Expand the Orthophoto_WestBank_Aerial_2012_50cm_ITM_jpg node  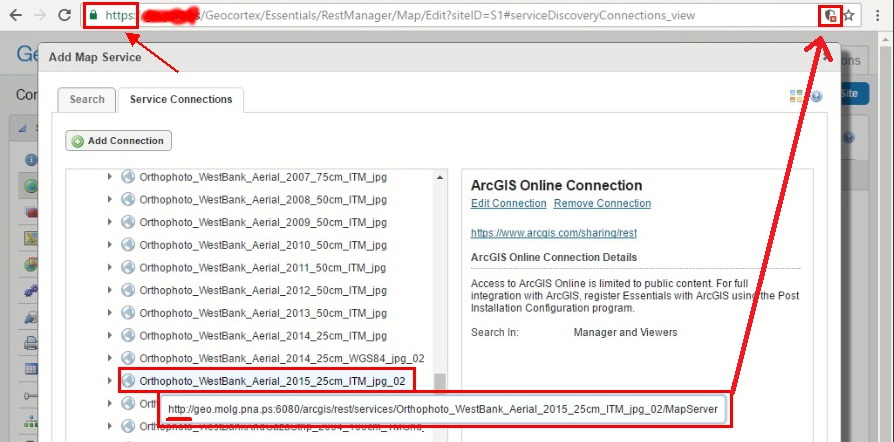tap(109, 290)
